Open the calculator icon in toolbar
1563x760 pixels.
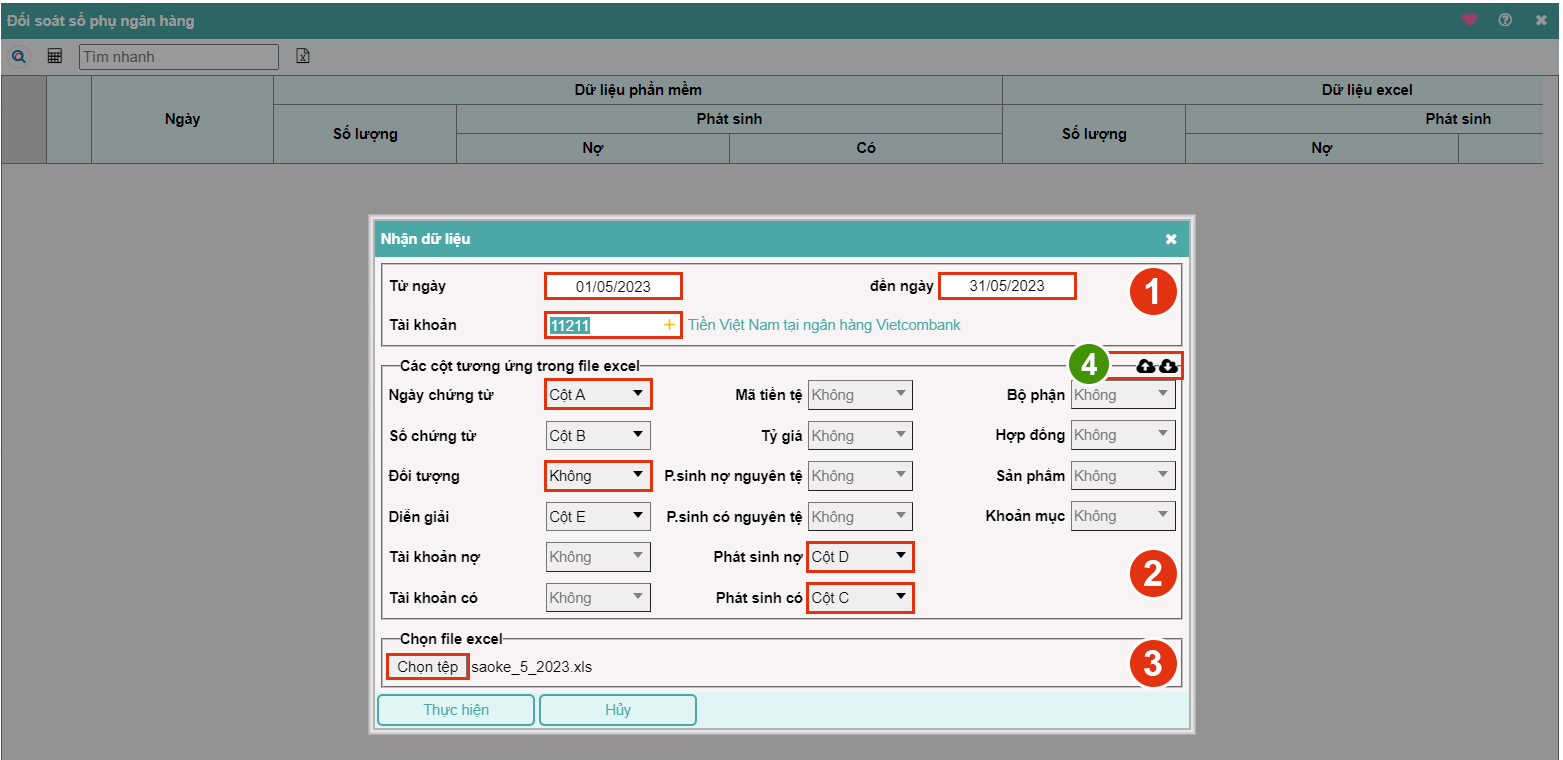pyautogui.click(x=55, y=57)
